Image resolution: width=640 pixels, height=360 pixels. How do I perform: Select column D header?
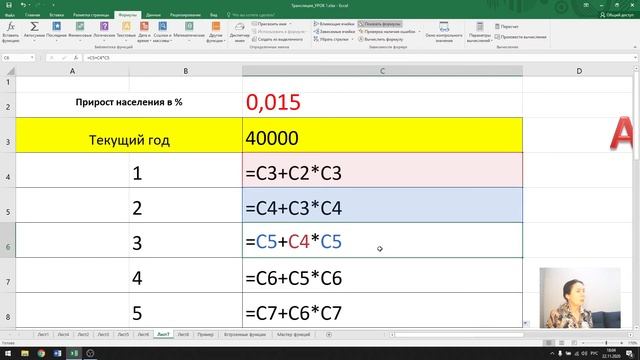click(x=578, y=71)
